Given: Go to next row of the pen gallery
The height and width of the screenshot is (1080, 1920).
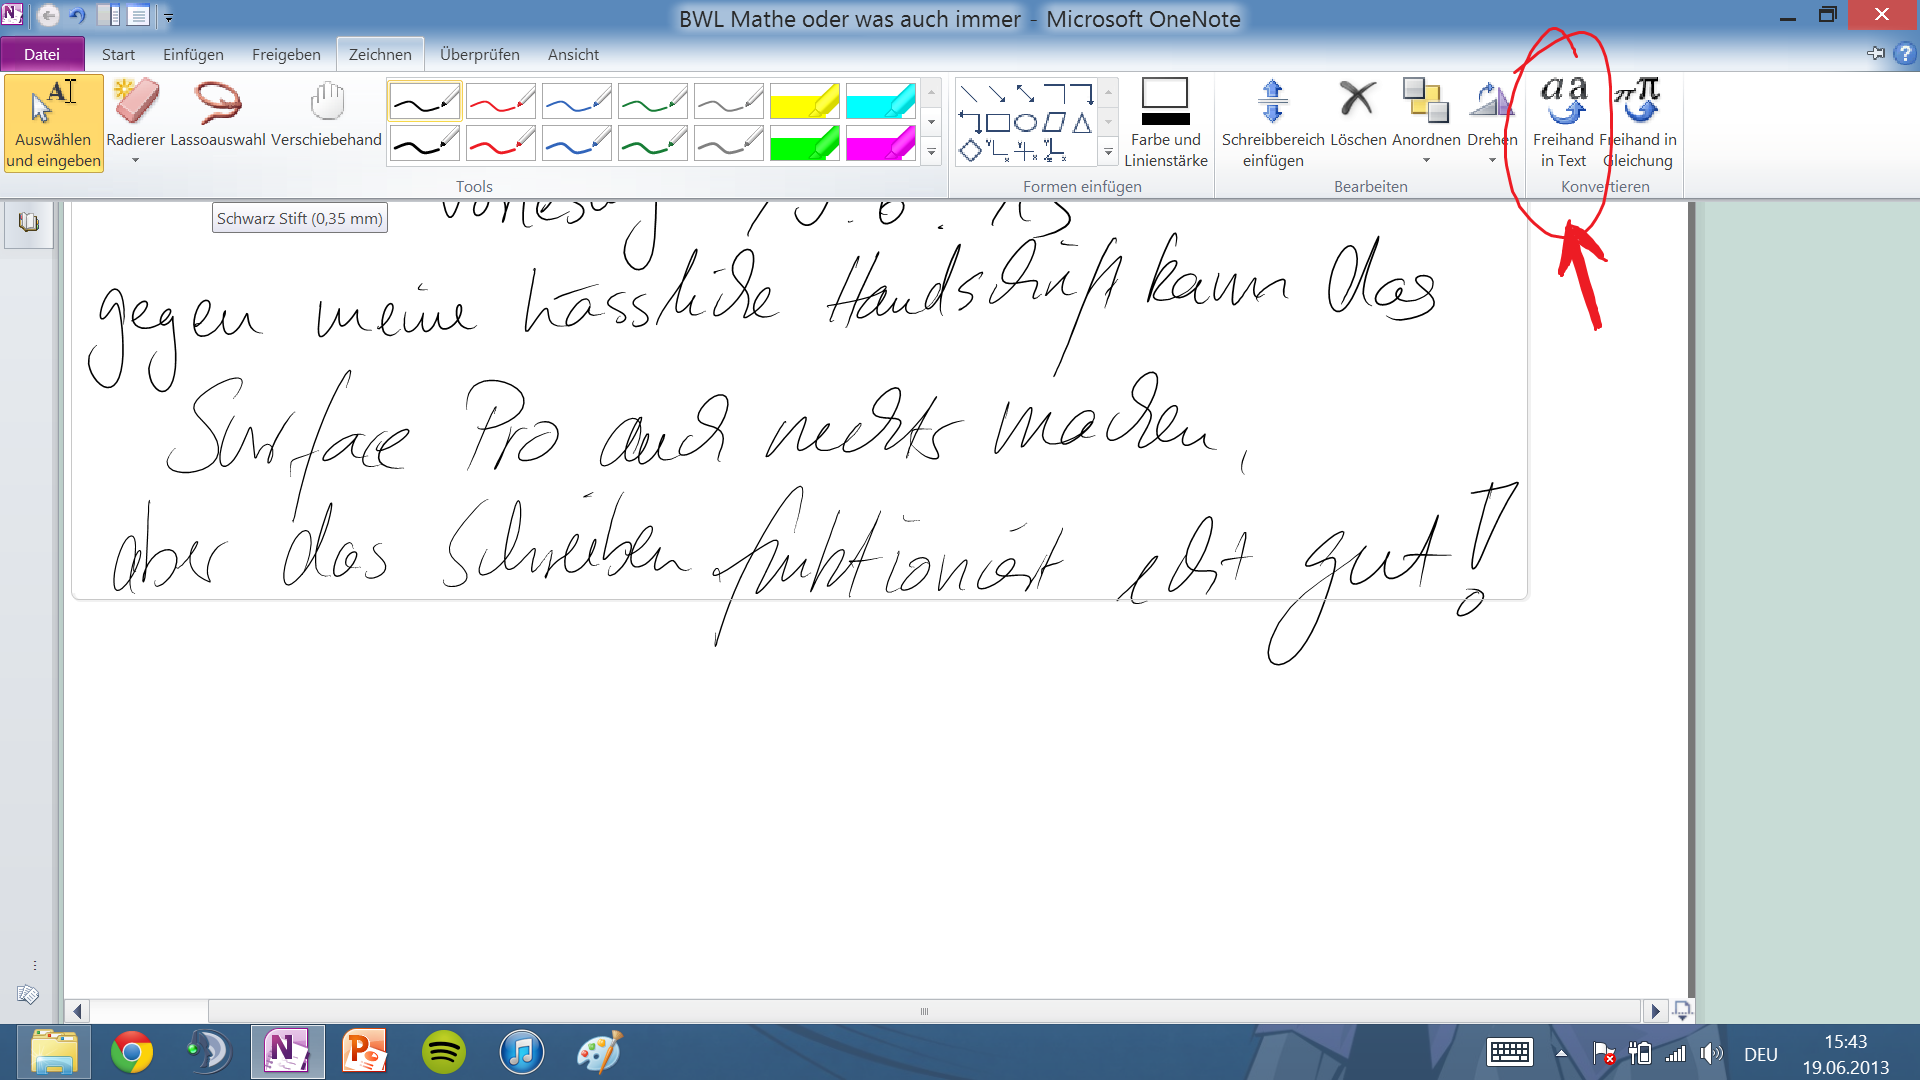Looking at the screenshot, I should coord(931,122).
